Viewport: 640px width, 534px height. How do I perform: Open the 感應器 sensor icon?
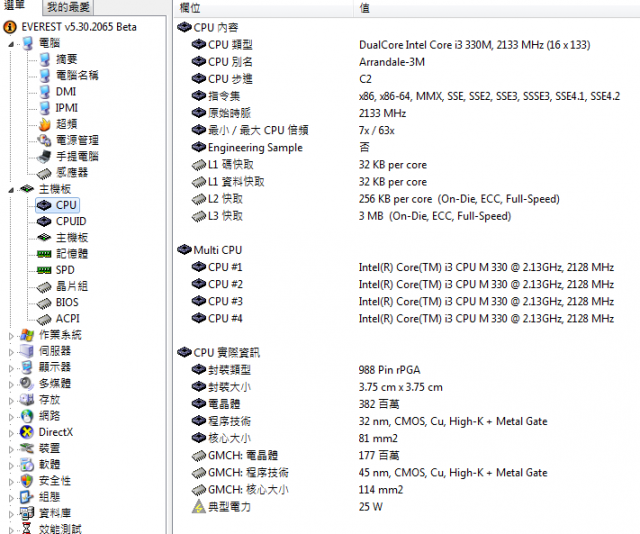(x=44, y=173)
